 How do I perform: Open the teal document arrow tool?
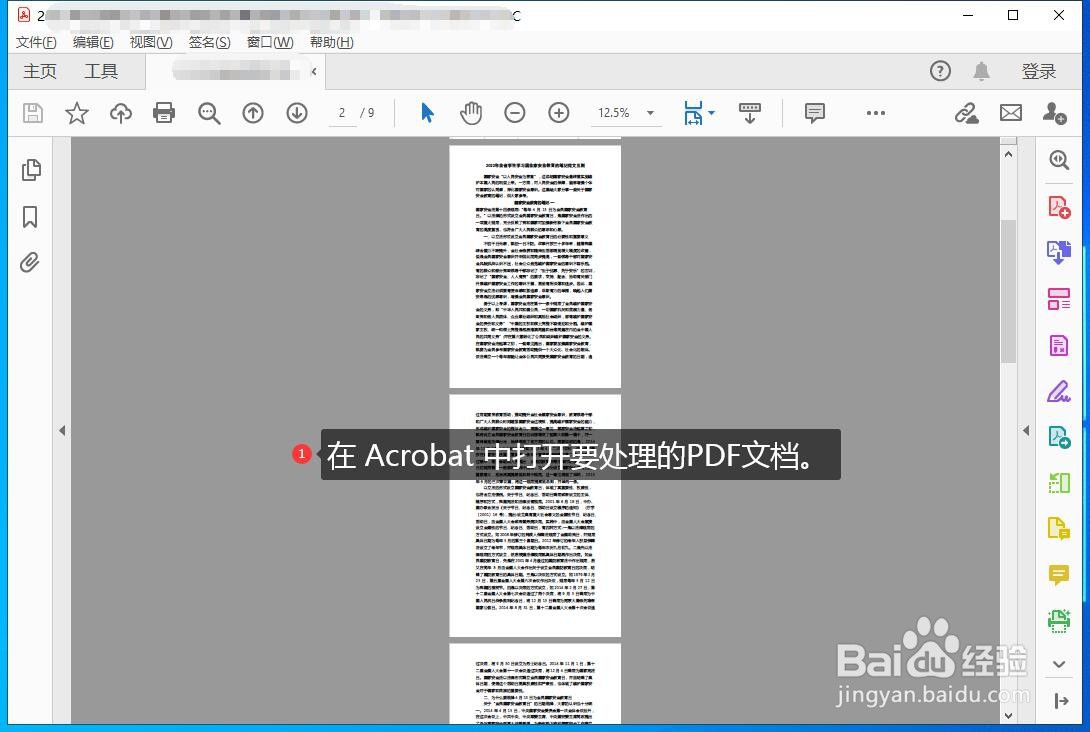1059,437
